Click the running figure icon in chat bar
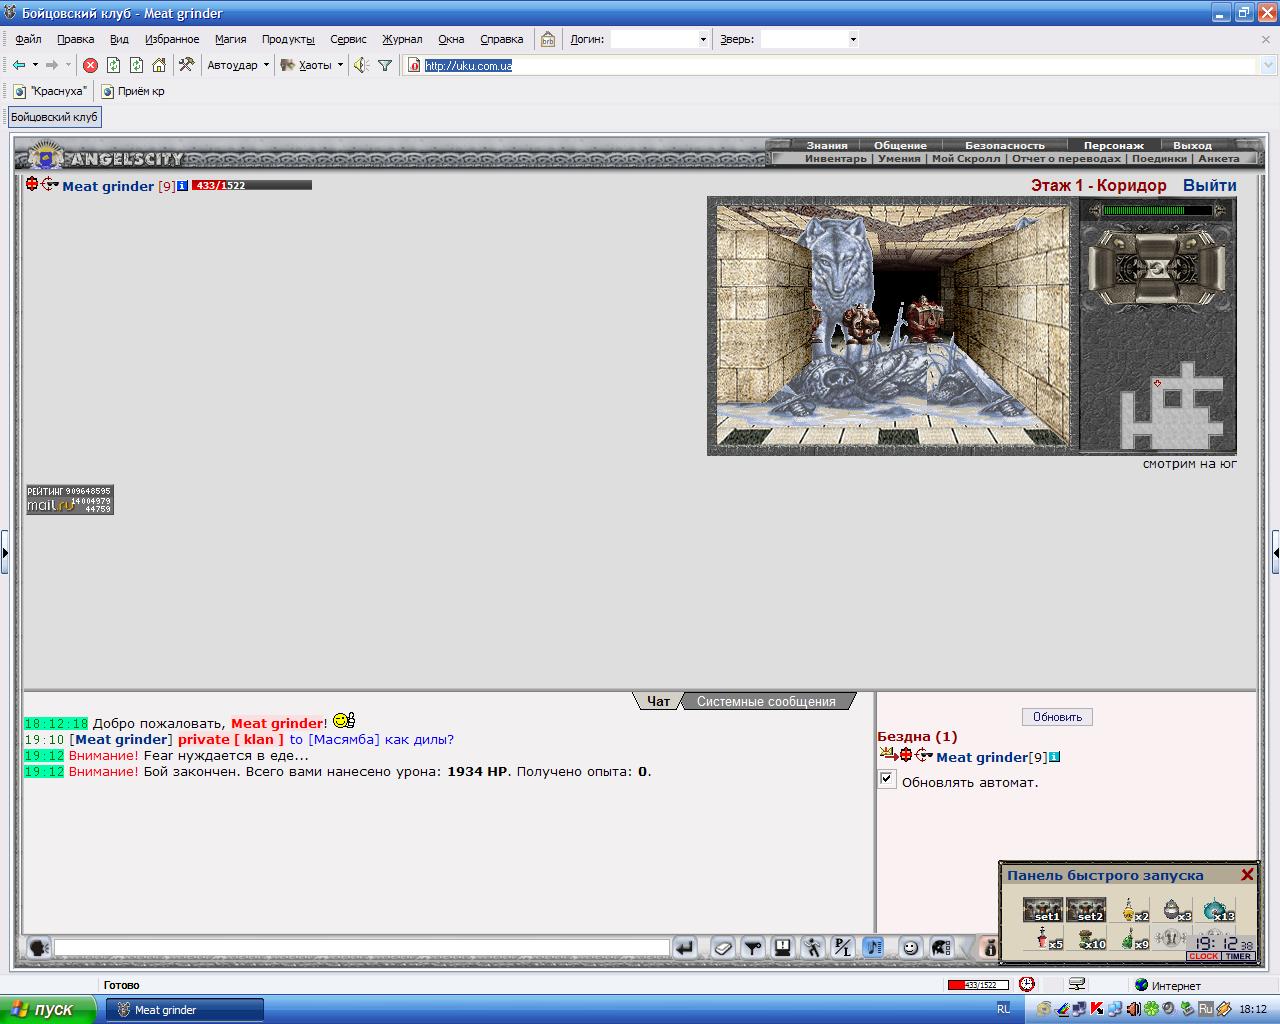This screenshot has height=1024, width=1280. tap(813, 947)
